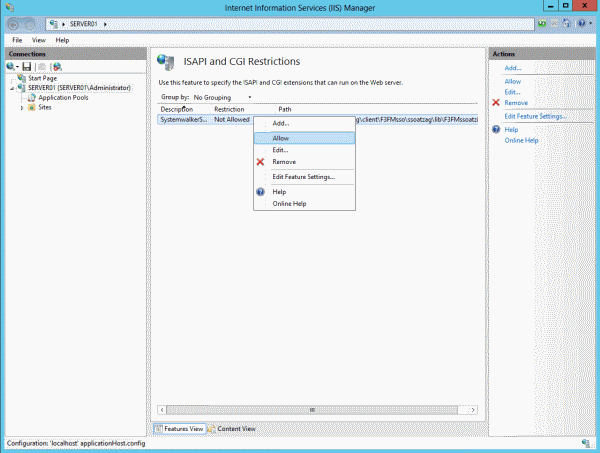This screenshot has width=600, height=453.
Task: Click Help link in the Actions pane
Action: click(x=511, y=130)
